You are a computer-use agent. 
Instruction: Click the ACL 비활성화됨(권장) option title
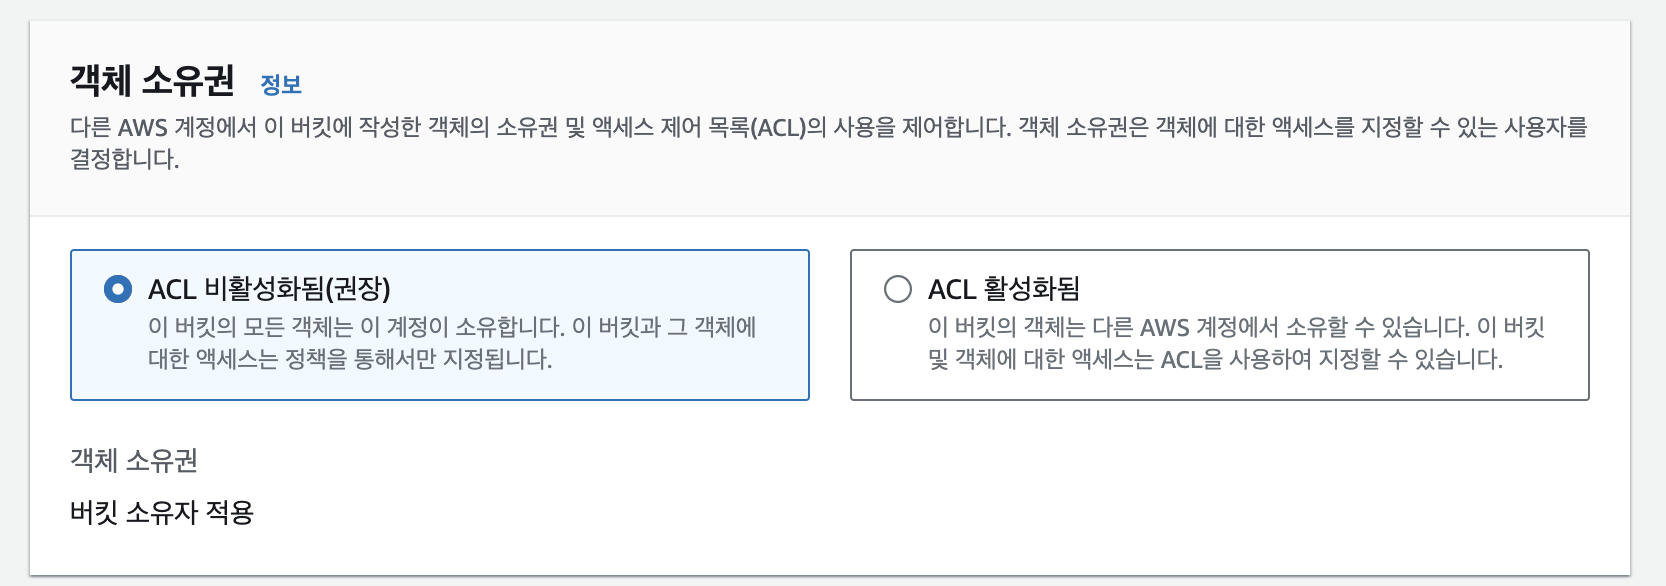point(269,289)
